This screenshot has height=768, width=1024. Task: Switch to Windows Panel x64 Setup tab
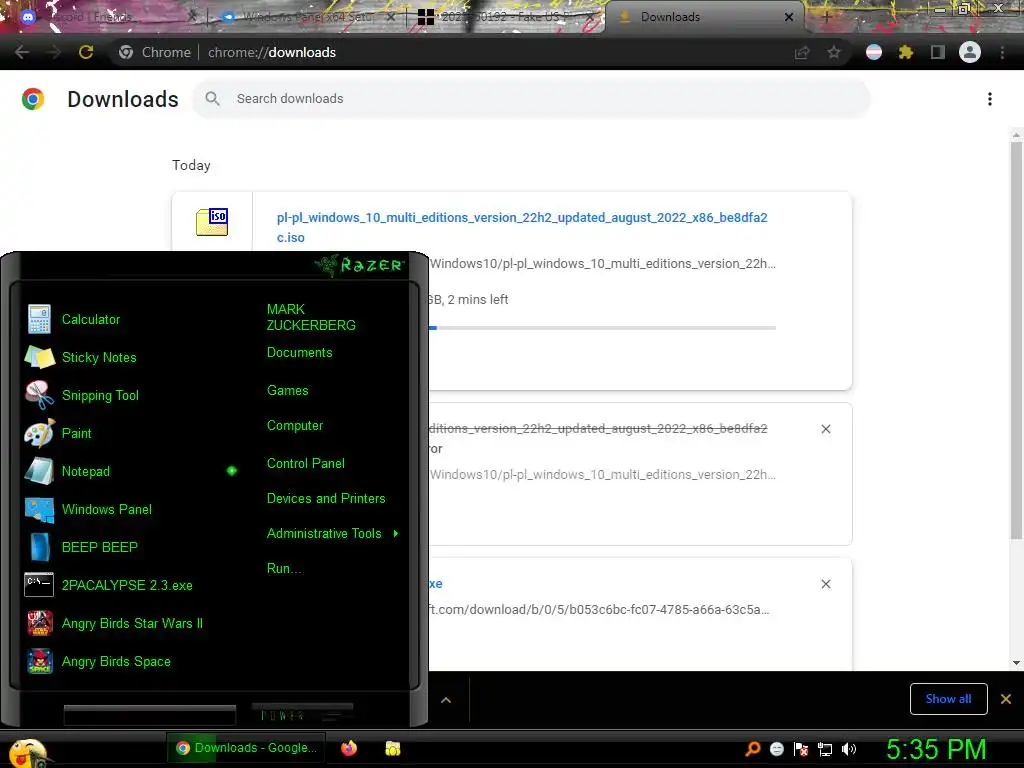pos(307,17)
